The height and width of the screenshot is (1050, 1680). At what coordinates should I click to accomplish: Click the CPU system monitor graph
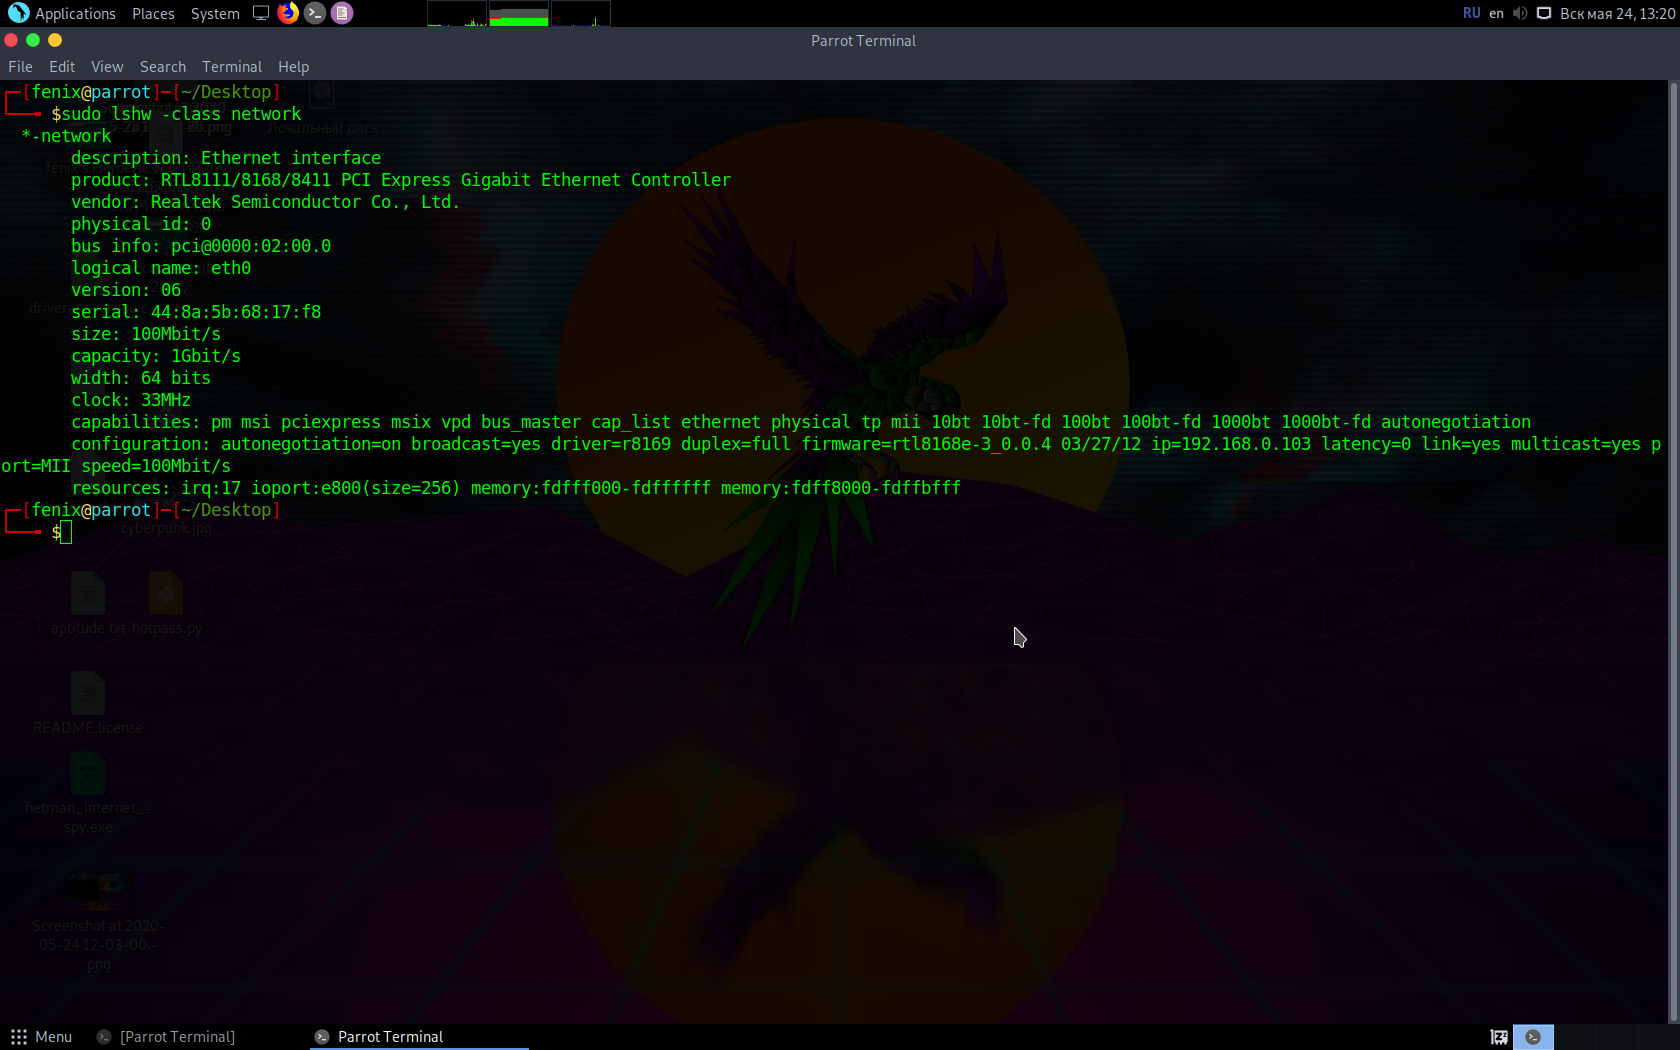(x=457, y=14)
